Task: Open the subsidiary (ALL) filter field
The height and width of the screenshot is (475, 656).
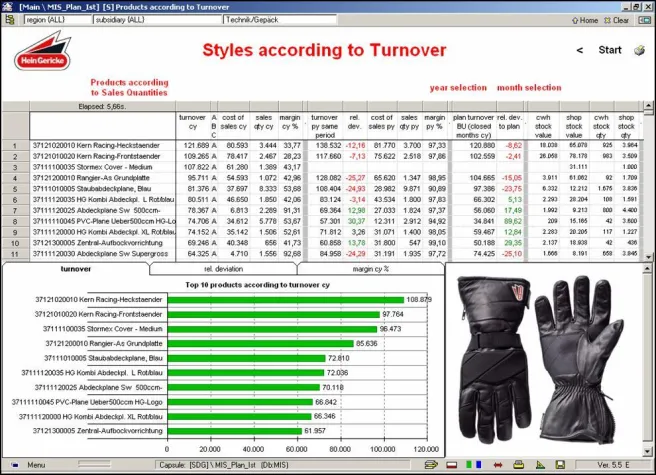Action: coord(157,20)
